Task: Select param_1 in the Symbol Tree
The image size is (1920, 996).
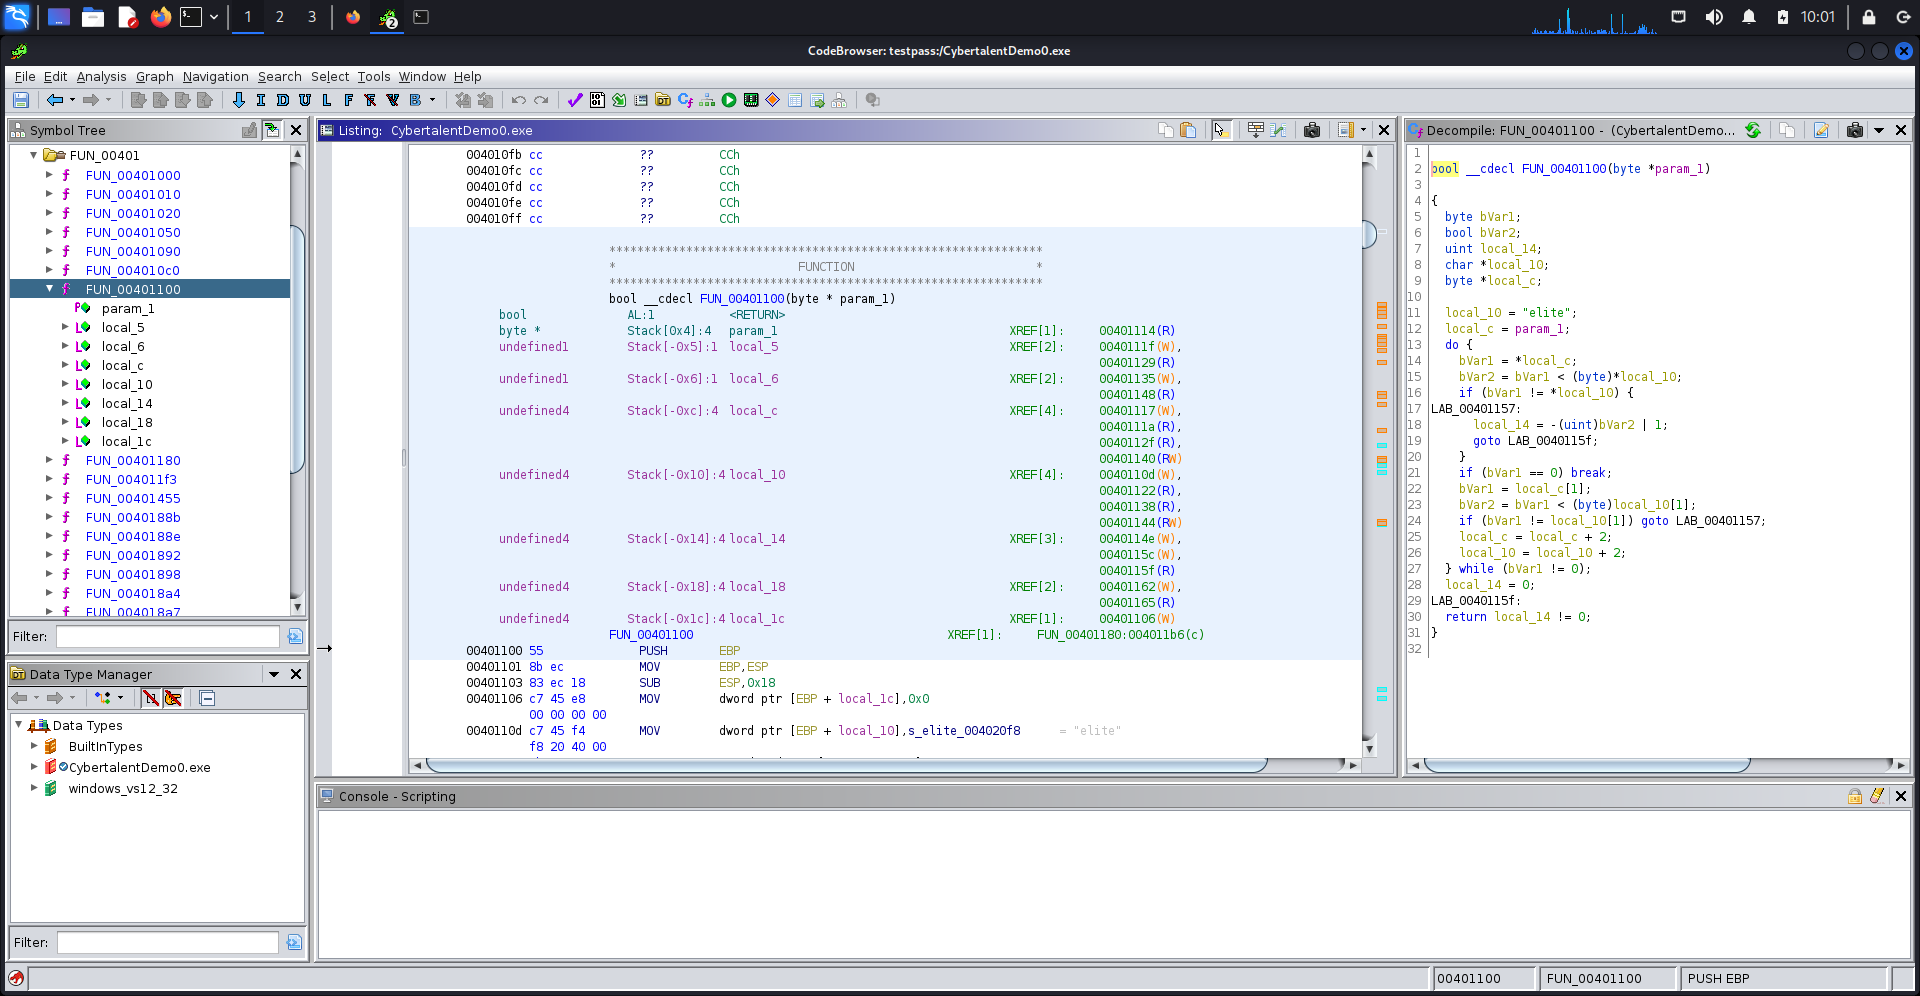Action: click(x=128, y=308)
